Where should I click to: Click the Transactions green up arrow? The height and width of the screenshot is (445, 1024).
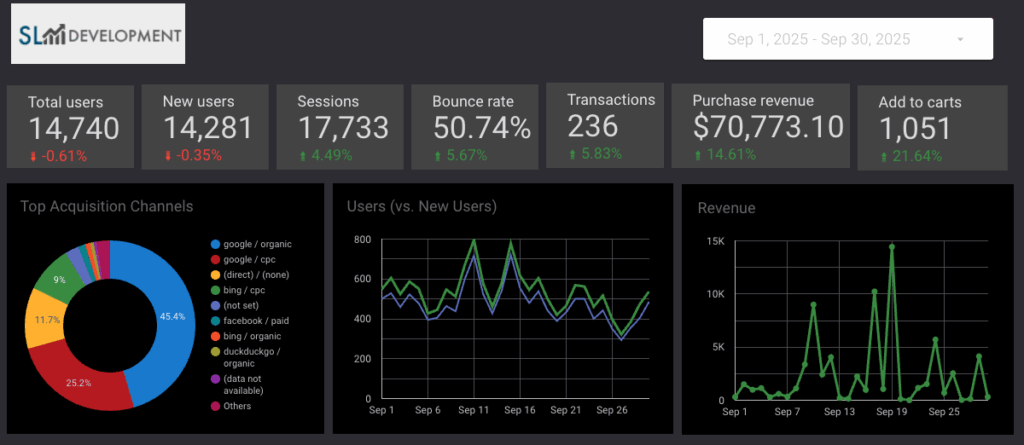tap(573, 154)
